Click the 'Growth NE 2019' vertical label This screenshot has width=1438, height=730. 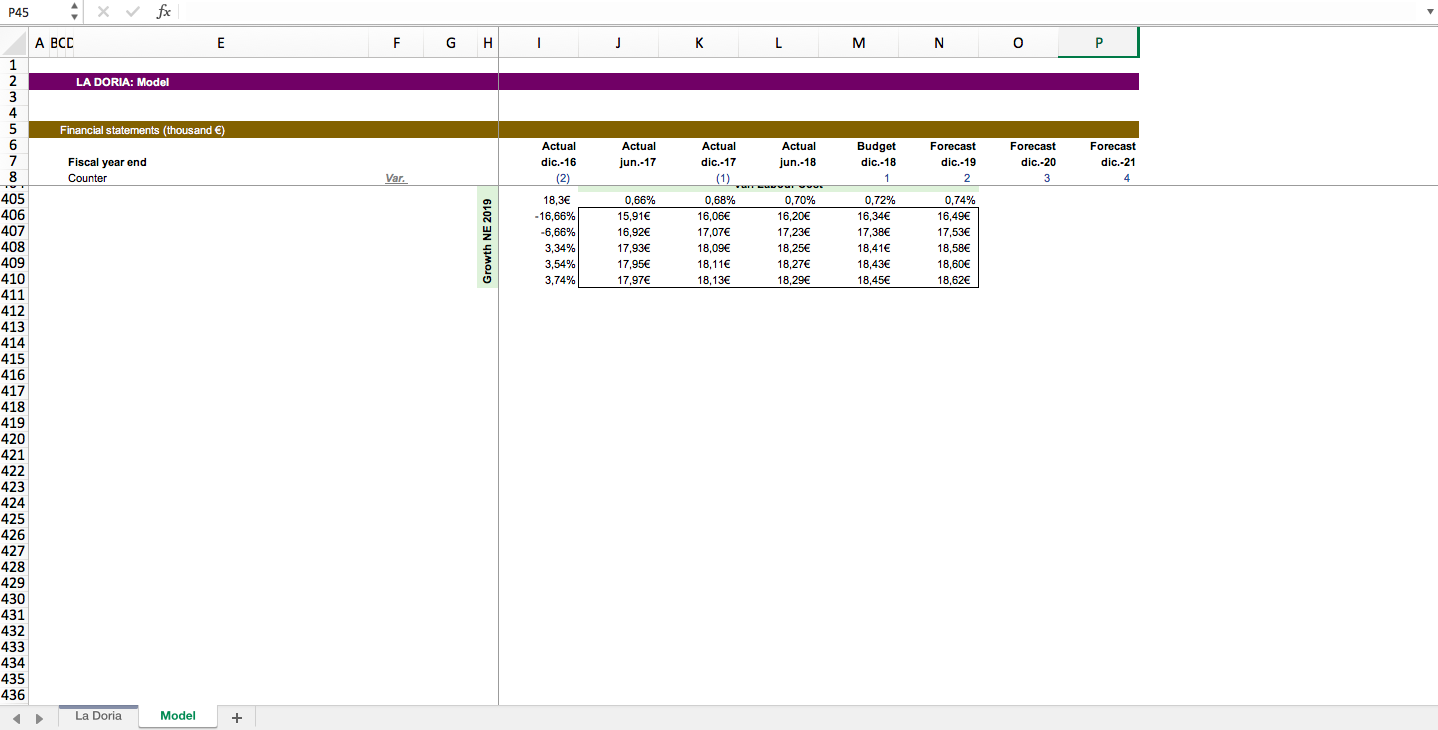click(488, 240)
